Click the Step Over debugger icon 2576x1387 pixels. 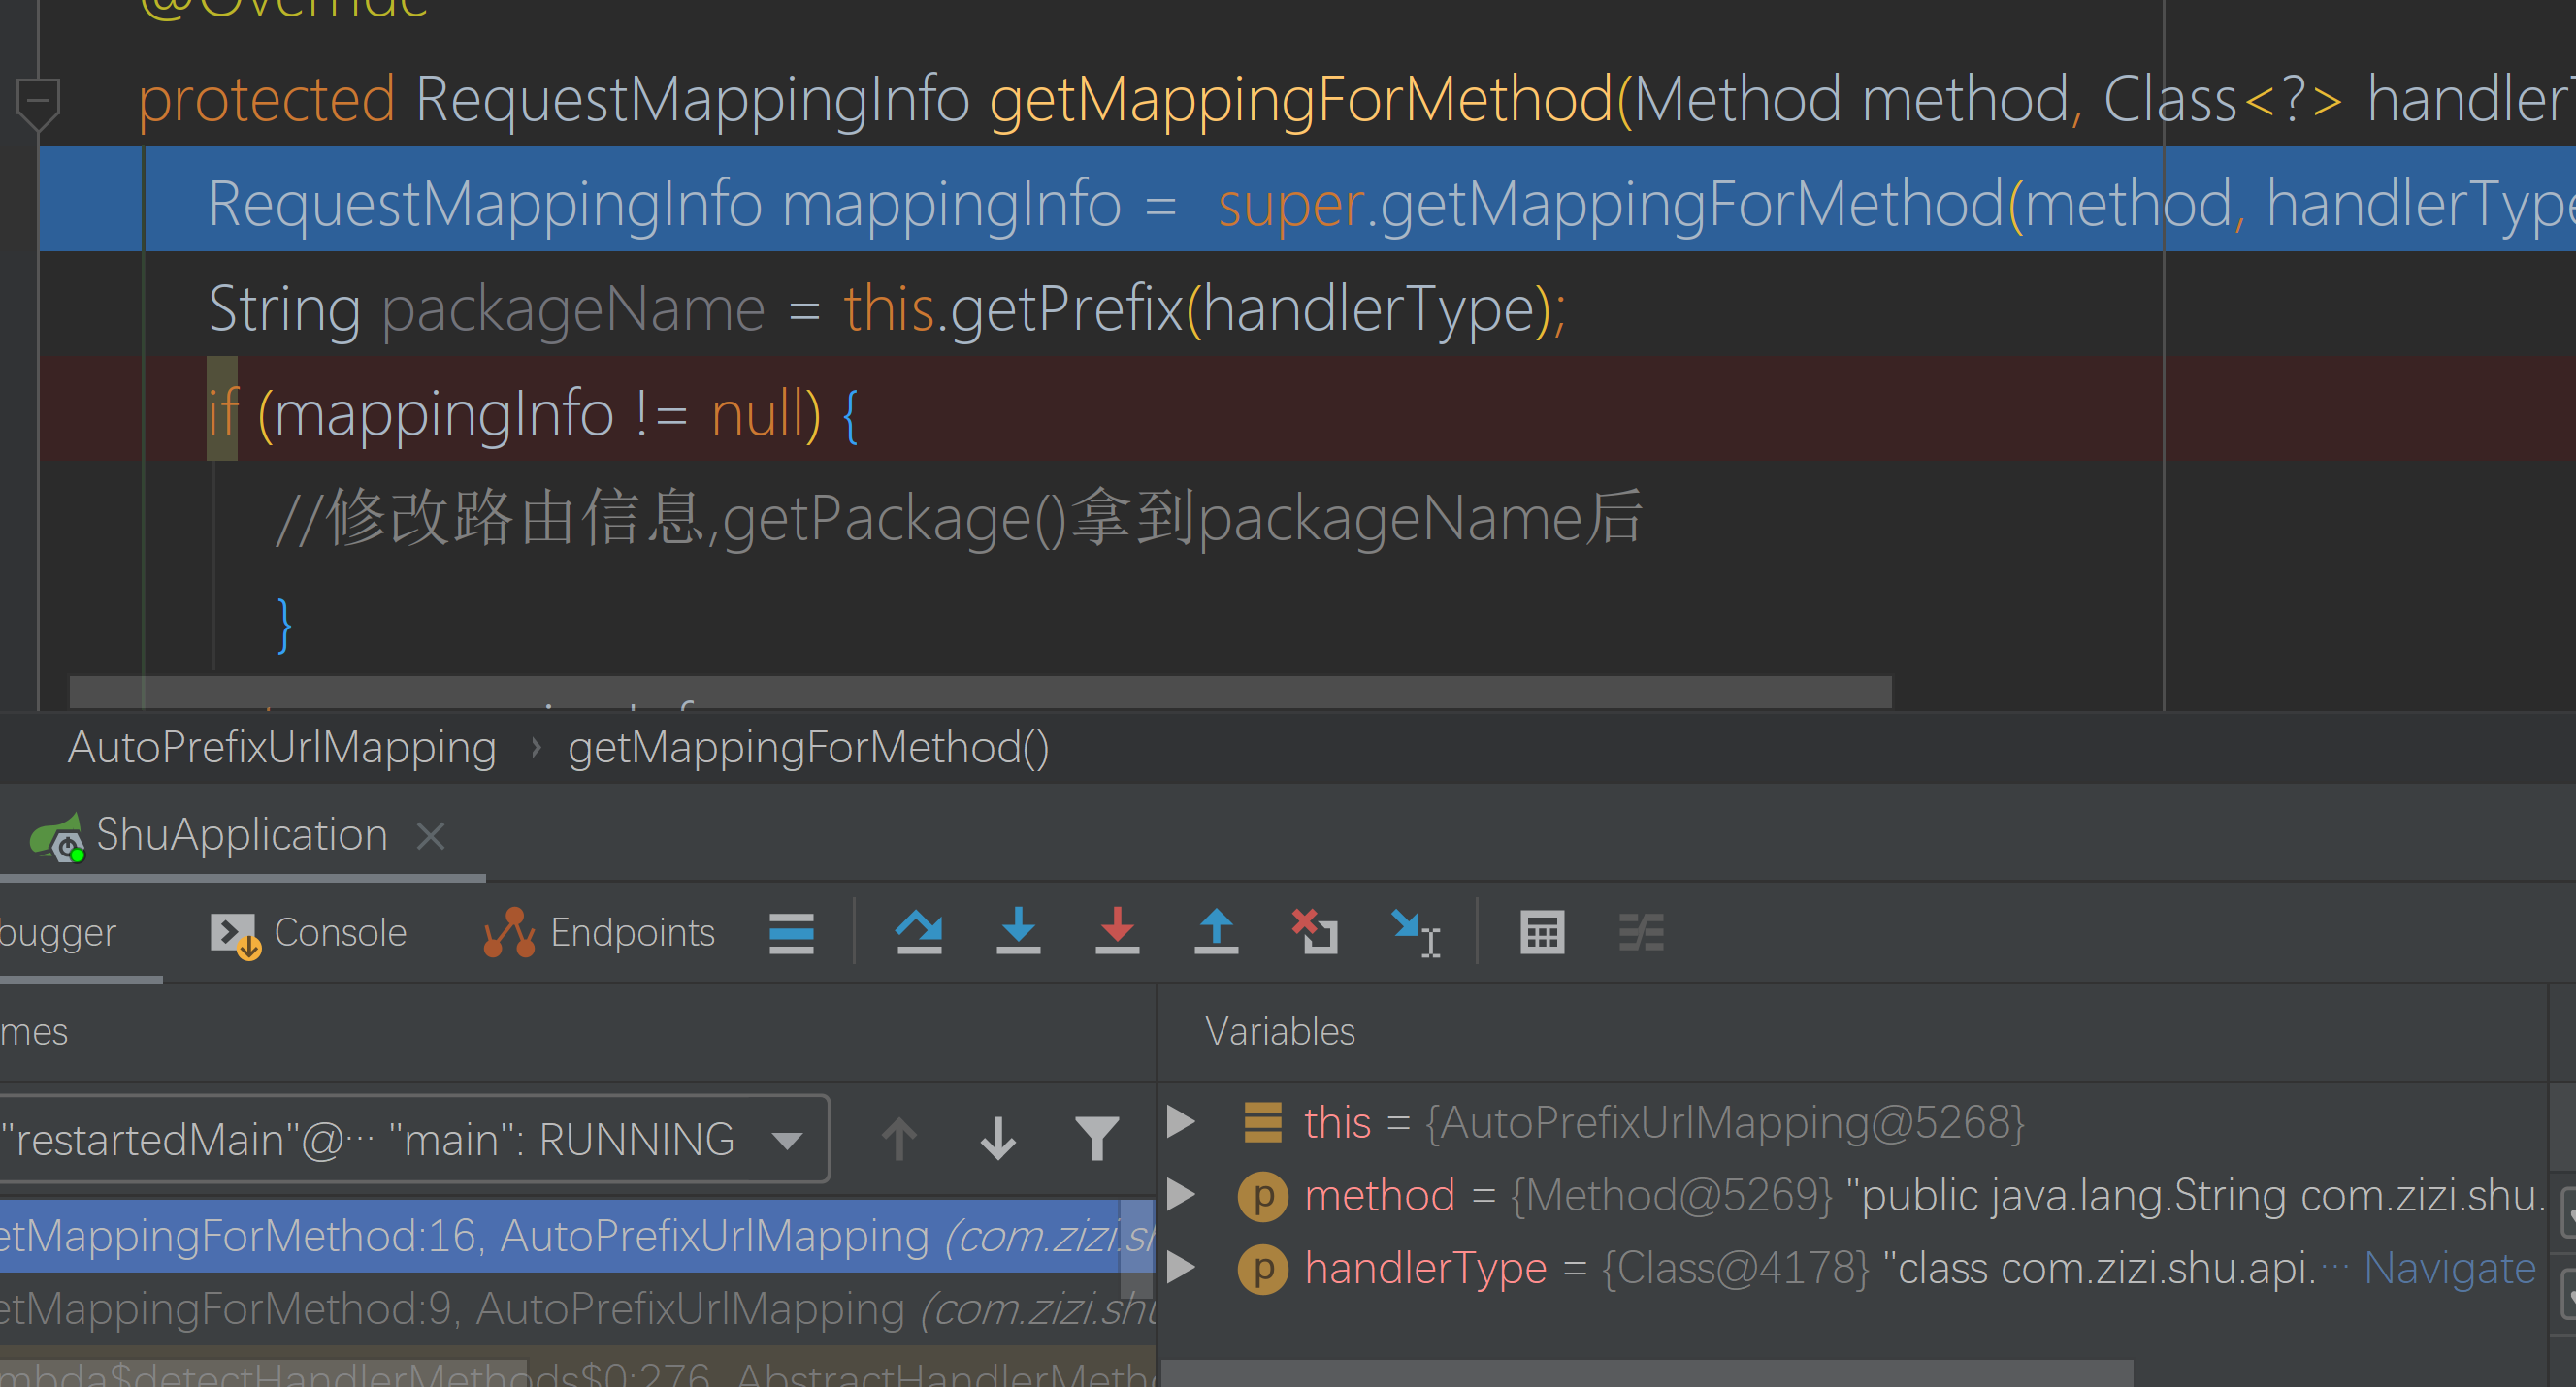[x=918, y=932]
